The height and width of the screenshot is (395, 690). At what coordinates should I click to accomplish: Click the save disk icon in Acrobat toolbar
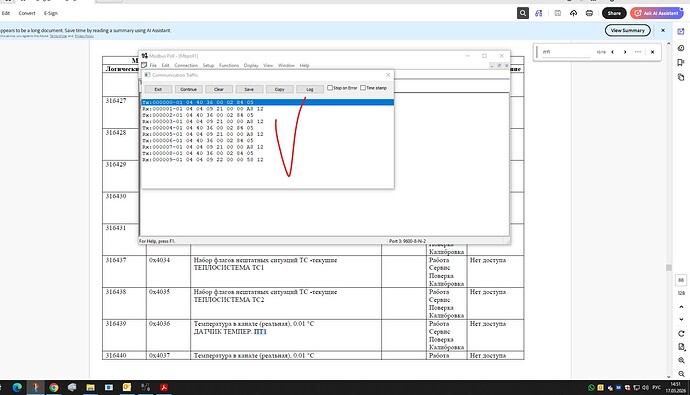[558, 13]
